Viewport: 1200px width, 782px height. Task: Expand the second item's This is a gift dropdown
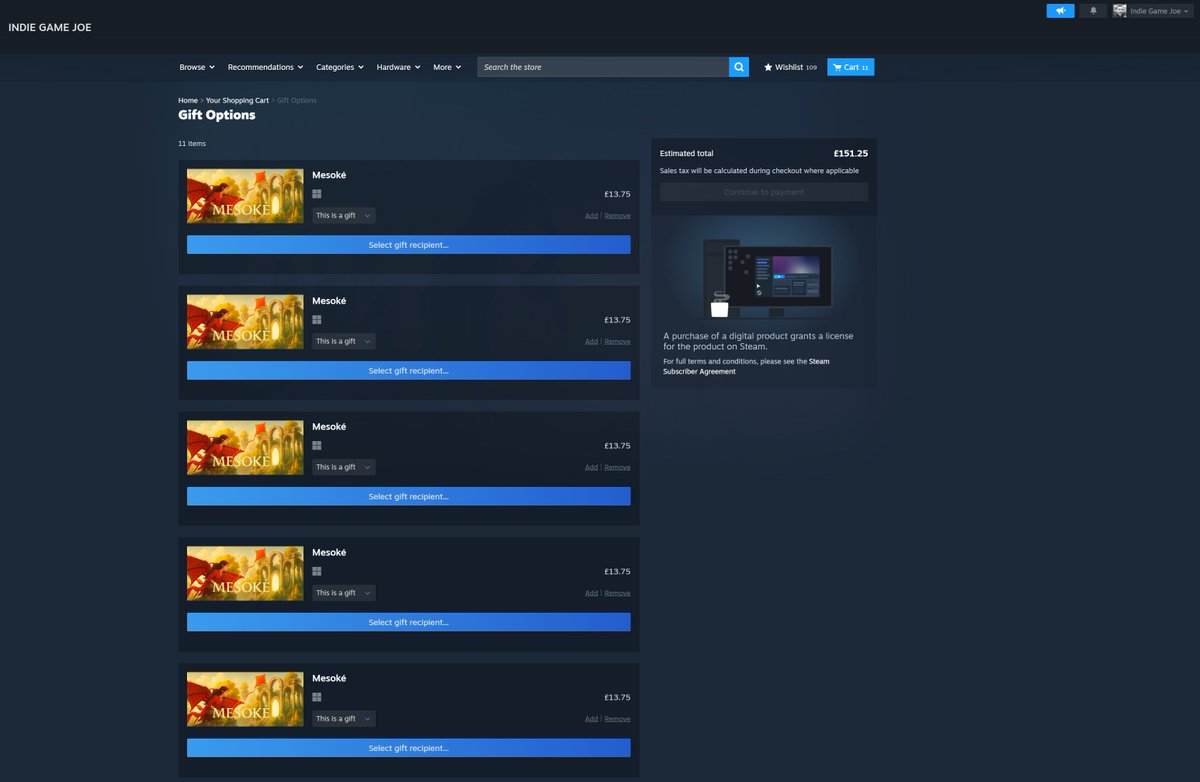coord(344,341)
